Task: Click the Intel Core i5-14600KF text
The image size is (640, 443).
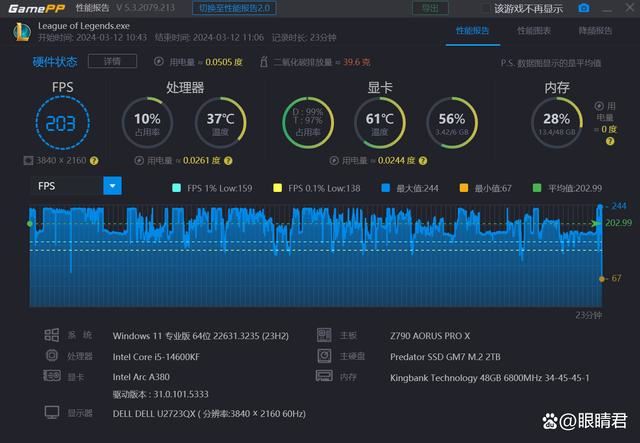Action: click(156, 357)
